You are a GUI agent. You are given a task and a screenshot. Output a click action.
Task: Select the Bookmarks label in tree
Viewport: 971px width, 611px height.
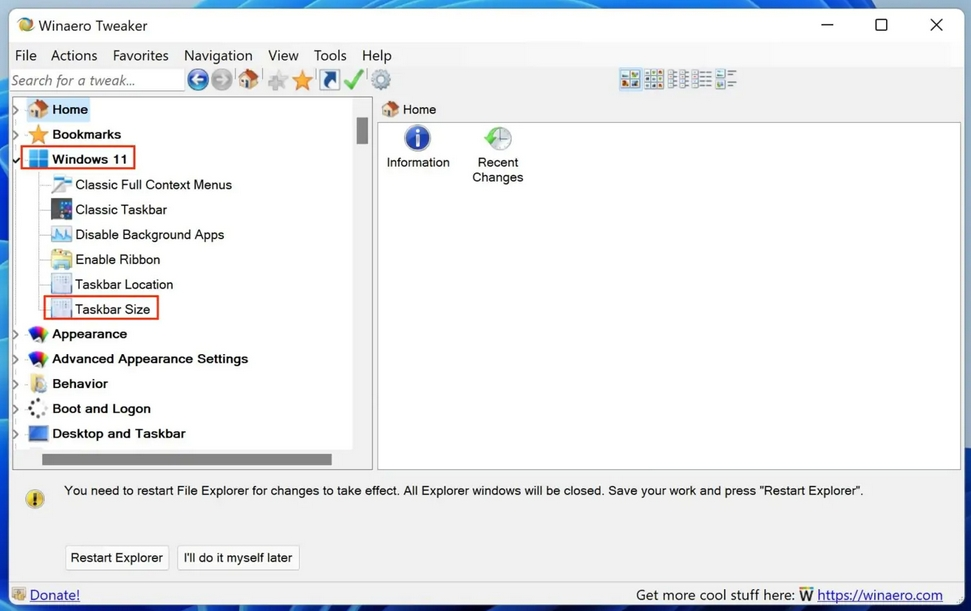[x=87, y=134]
